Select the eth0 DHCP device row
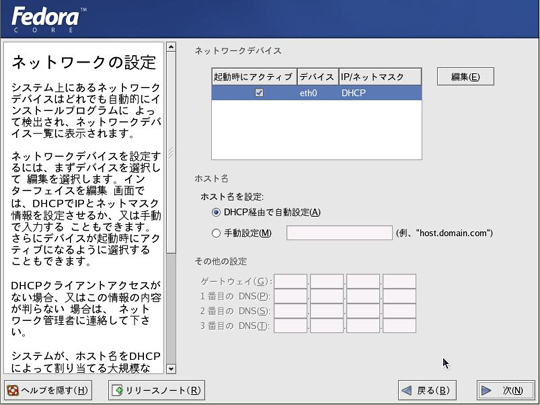This screenshot has width=540, height=405. pyautogui.click(x=316, y=93)
